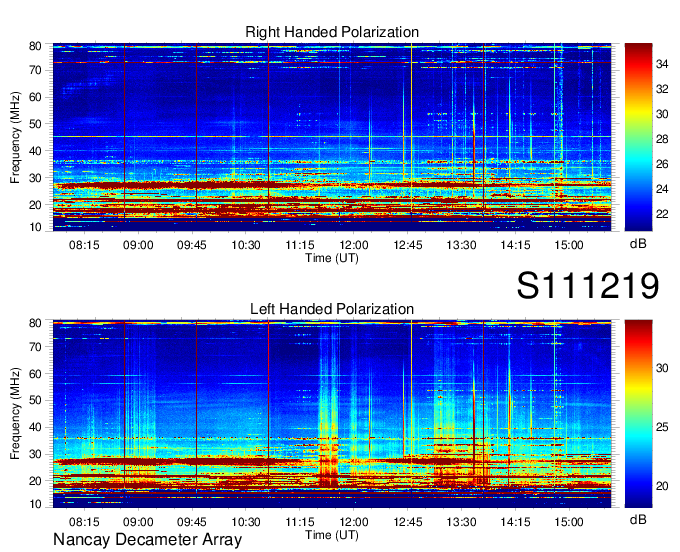Screen dimensions: 680x552
Task: Click 20 MHz tick of Left Handed plot
Action: (35, 481)
